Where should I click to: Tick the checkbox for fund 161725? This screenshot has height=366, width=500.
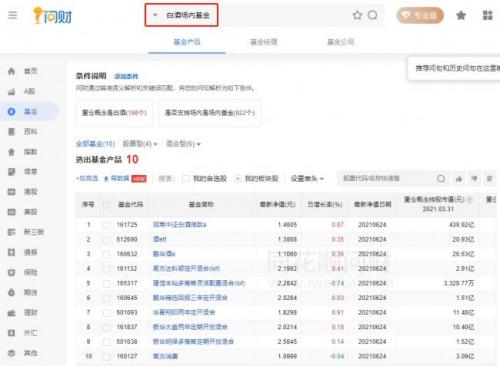pos(107,225)
